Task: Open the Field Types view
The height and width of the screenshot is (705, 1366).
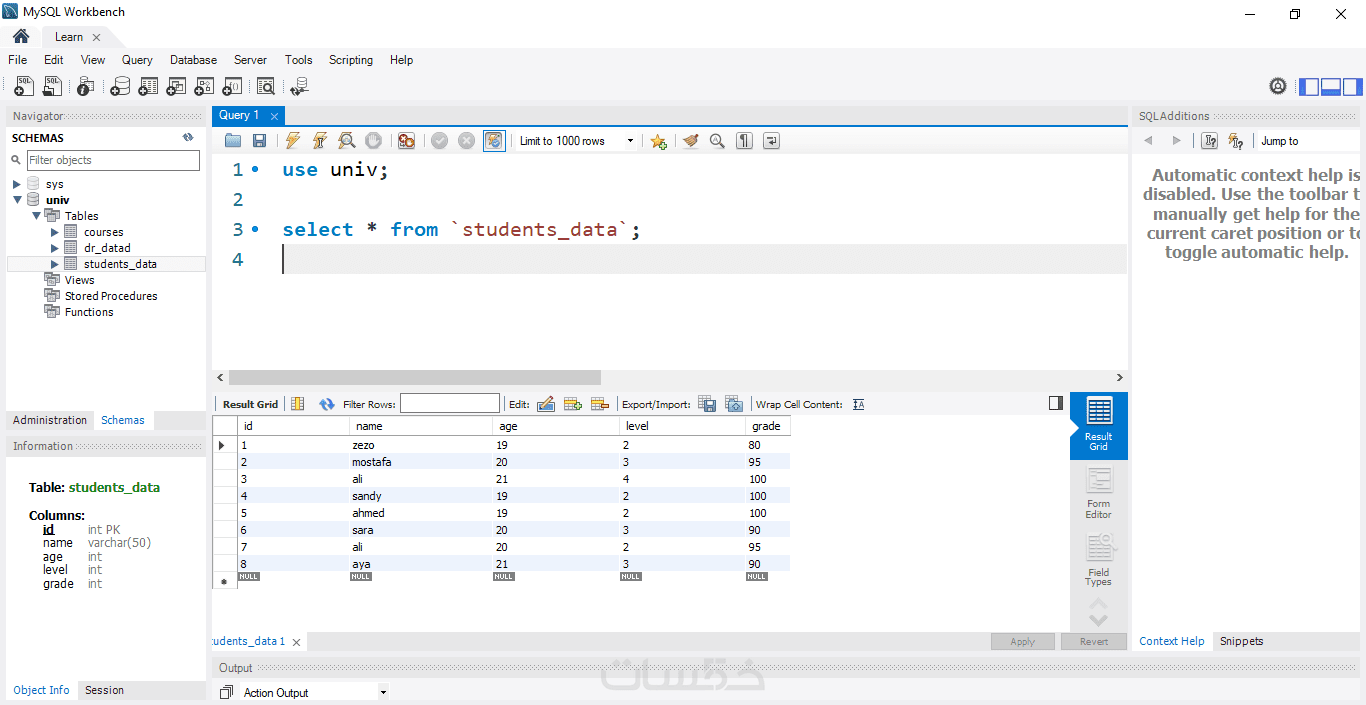Action: pos(1098,561)
